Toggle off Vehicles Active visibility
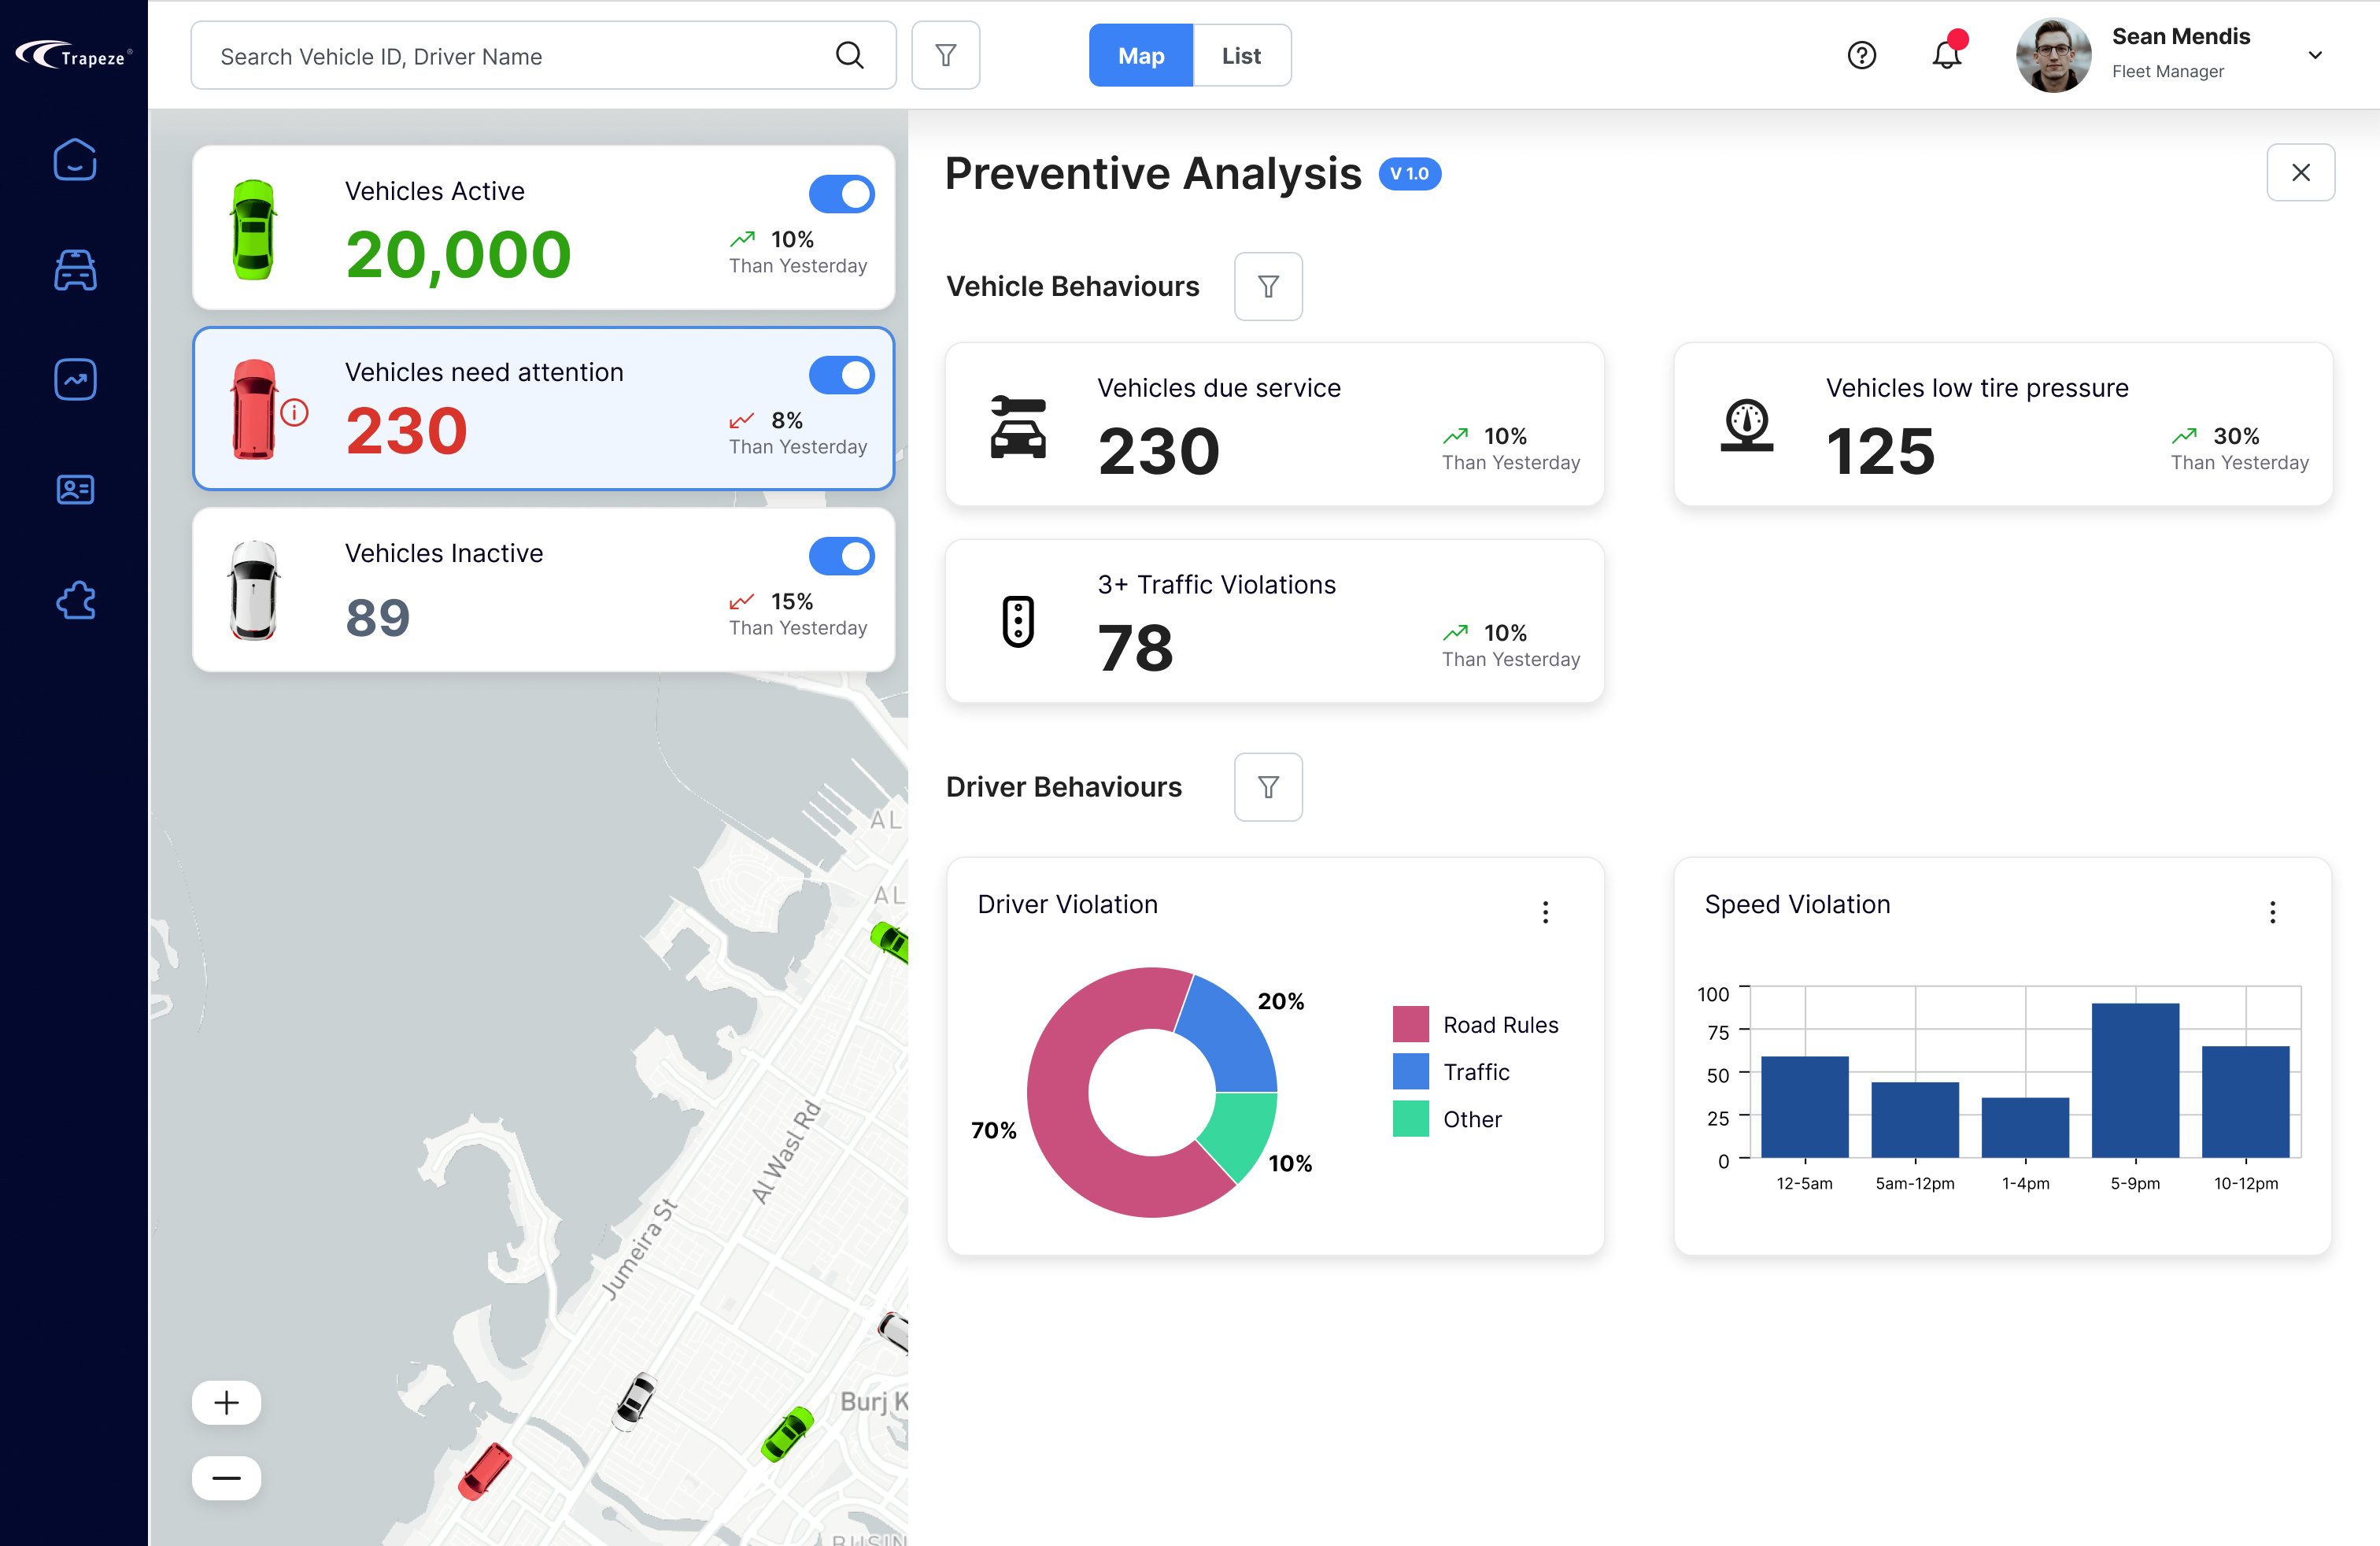The image size is (2380, 1546). coord(842,194)
